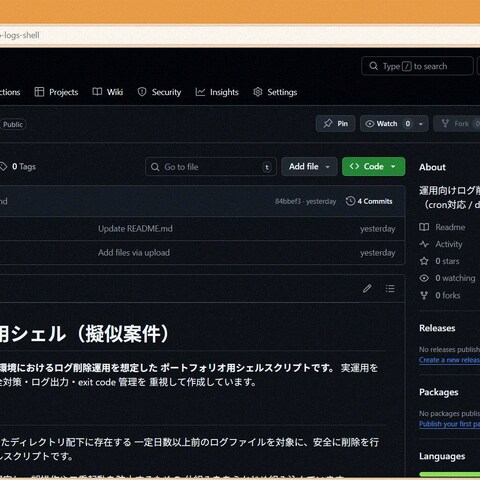Open the 0 forks link
This screenshot has height=480, width=480.
tap(448, 296)
